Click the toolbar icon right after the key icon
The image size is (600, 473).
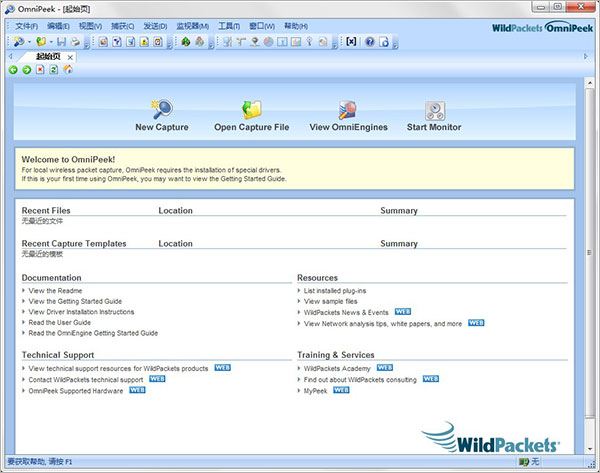(x=323, y=41)
